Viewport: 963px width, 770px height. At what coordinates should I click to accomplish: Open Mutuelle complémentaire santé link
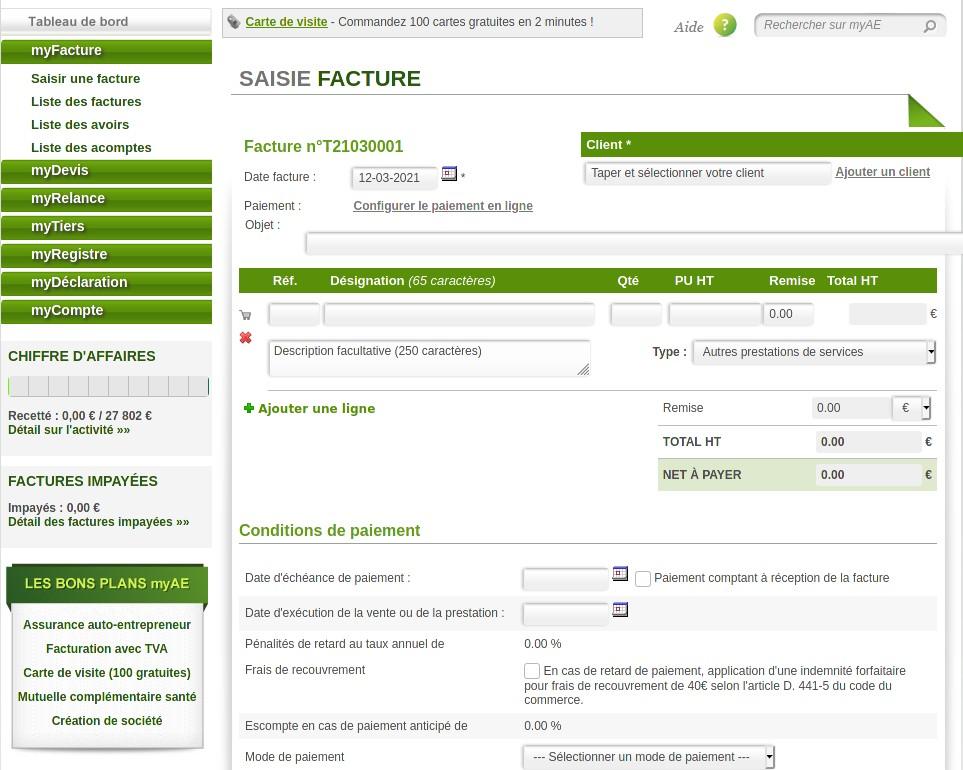pyautogui.click(x=107, y=696)
